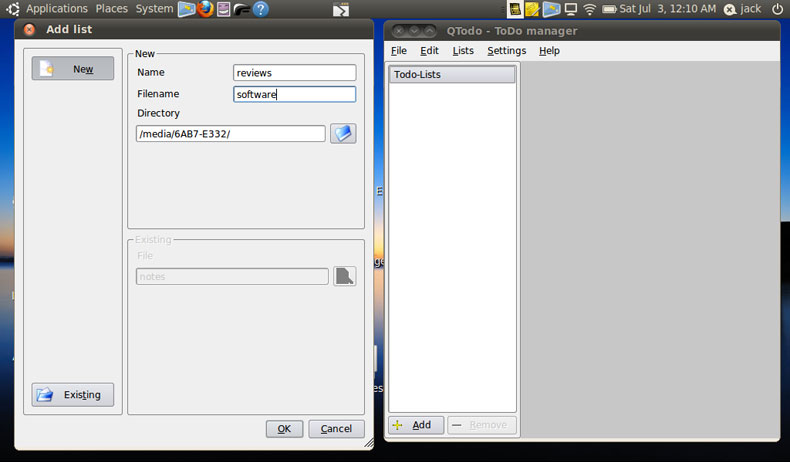Viewport: 790px width, 462px height.
Task: Open the Settings menu in QTodo
Action: pyautogui.click(x=506, y=50)
